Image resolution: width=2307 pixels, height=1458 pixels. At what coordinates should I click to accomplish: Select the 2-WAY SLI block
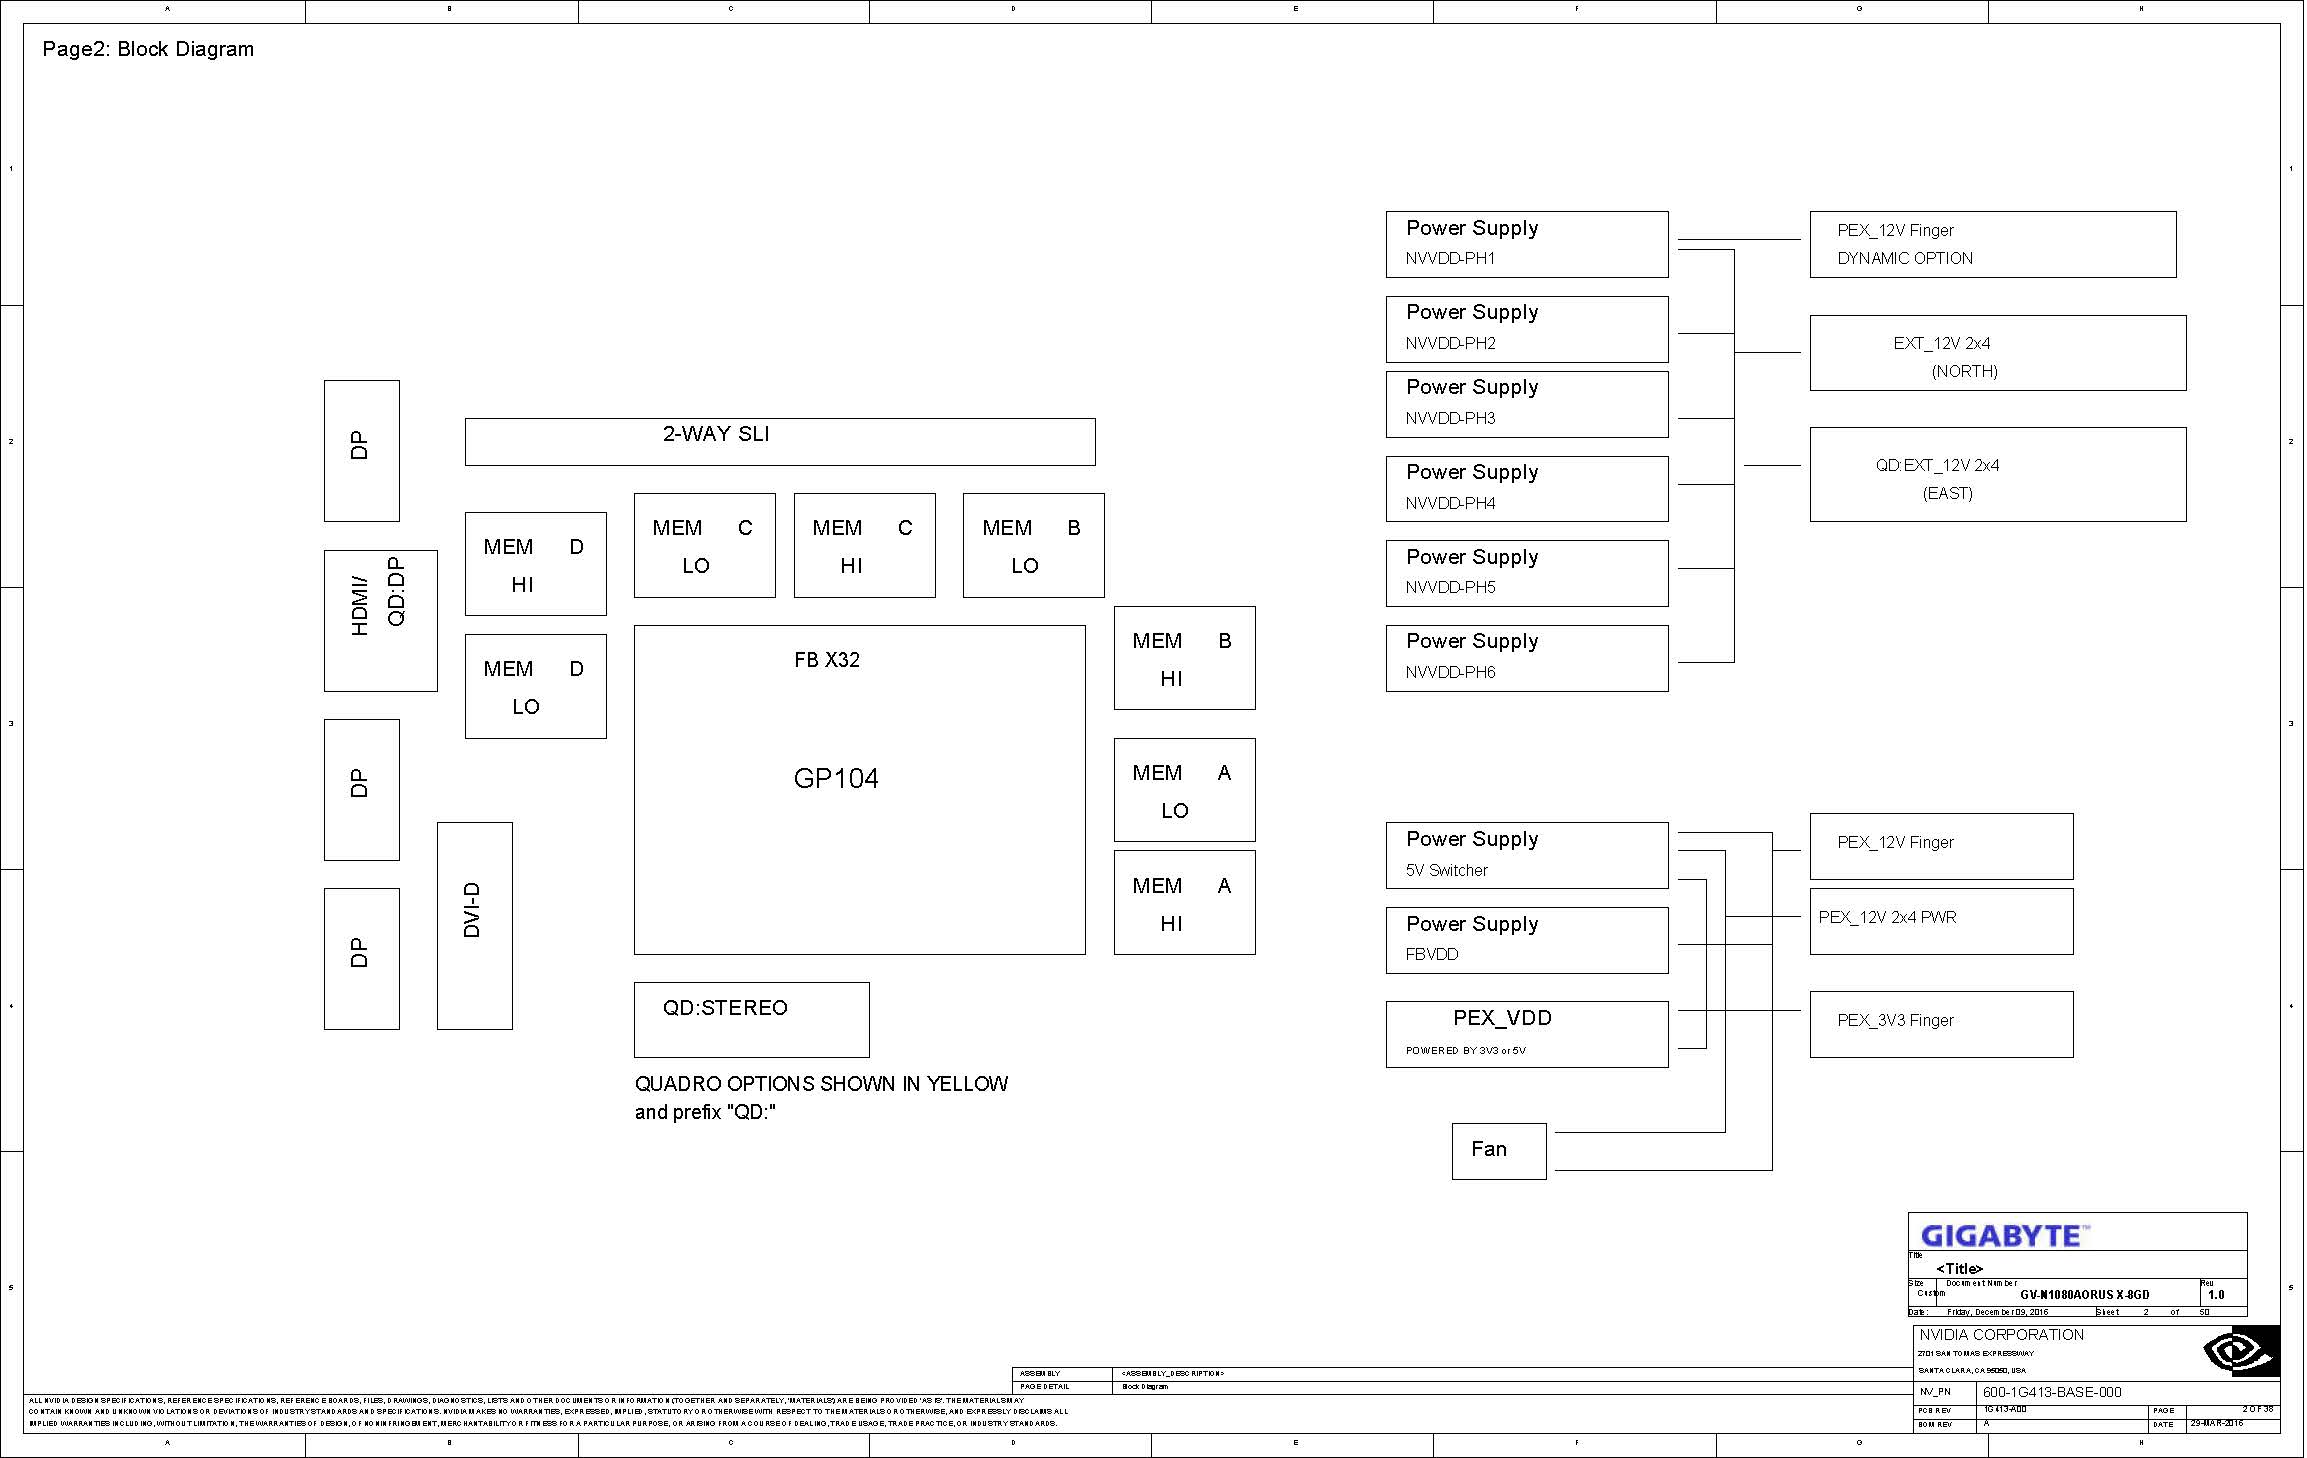(x=780, y=442)
